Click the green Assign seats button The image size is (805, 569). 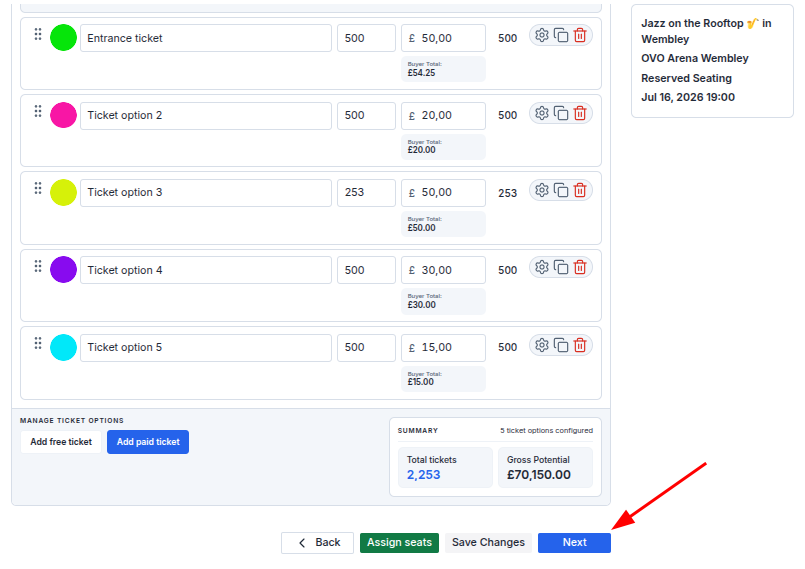coord(399,543)
